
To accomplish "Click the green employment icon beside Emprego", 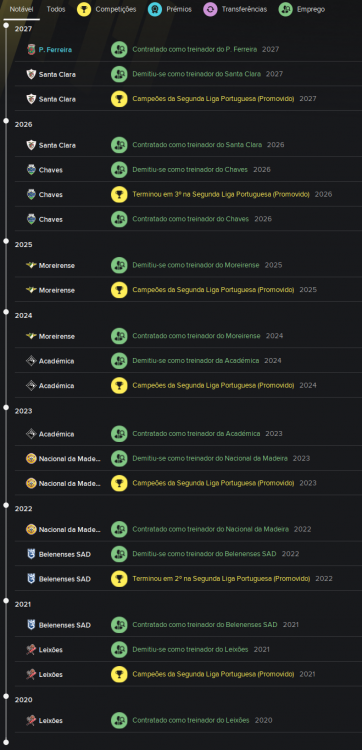I will coord(285,10).
